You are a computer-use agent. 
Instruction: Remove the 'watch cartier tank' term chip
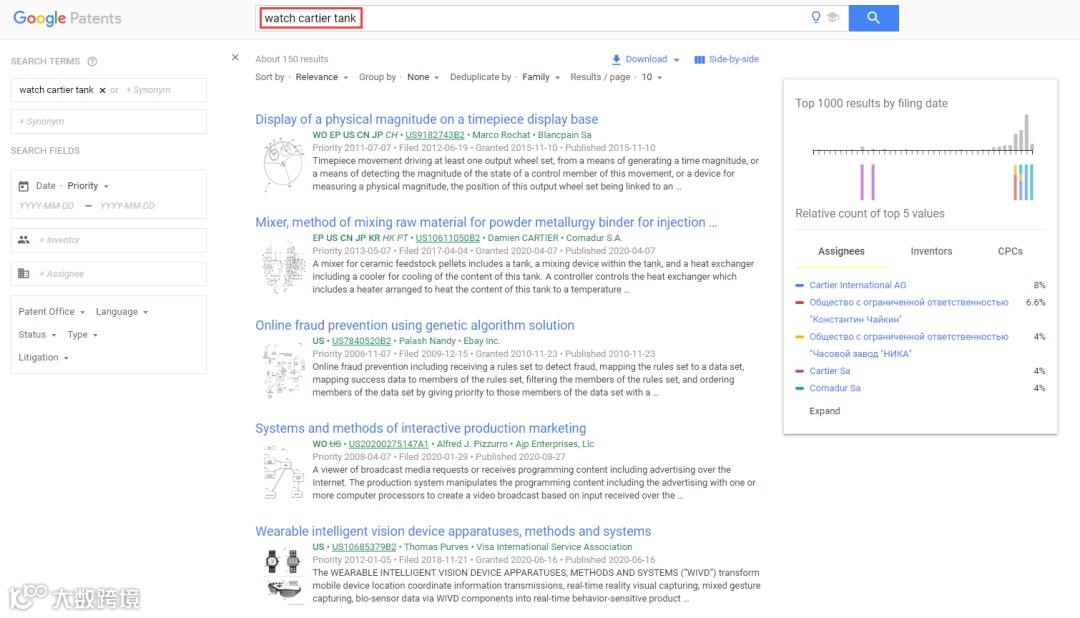tap(103, 90)
